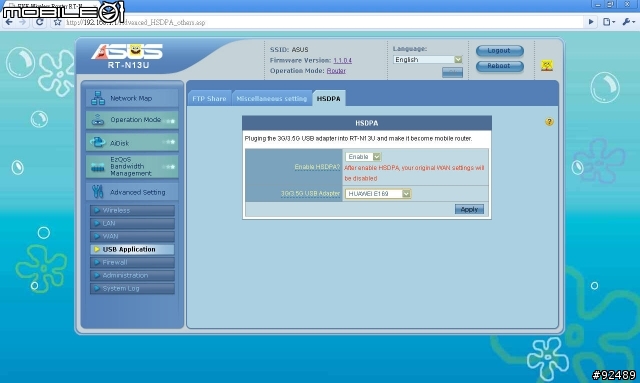The height and width of the screenshot is (383, 640).
Task: Open WAN in Advanced Setting
Action: coord(132,236)
